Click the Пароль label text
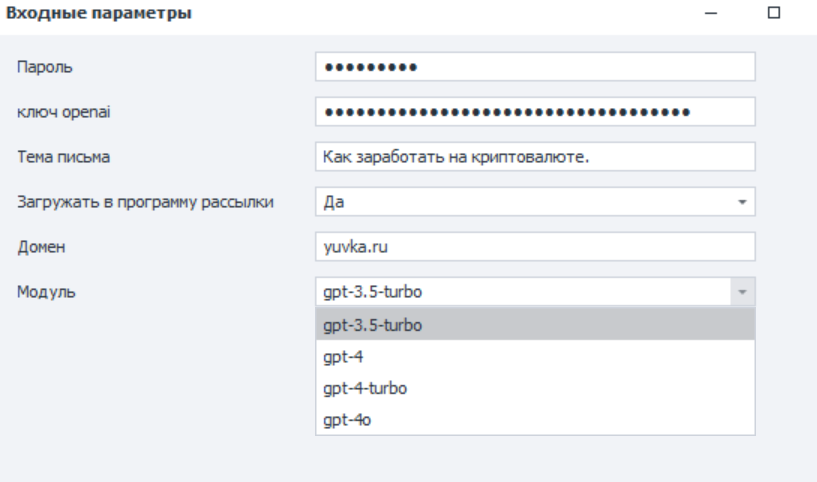 40,67
